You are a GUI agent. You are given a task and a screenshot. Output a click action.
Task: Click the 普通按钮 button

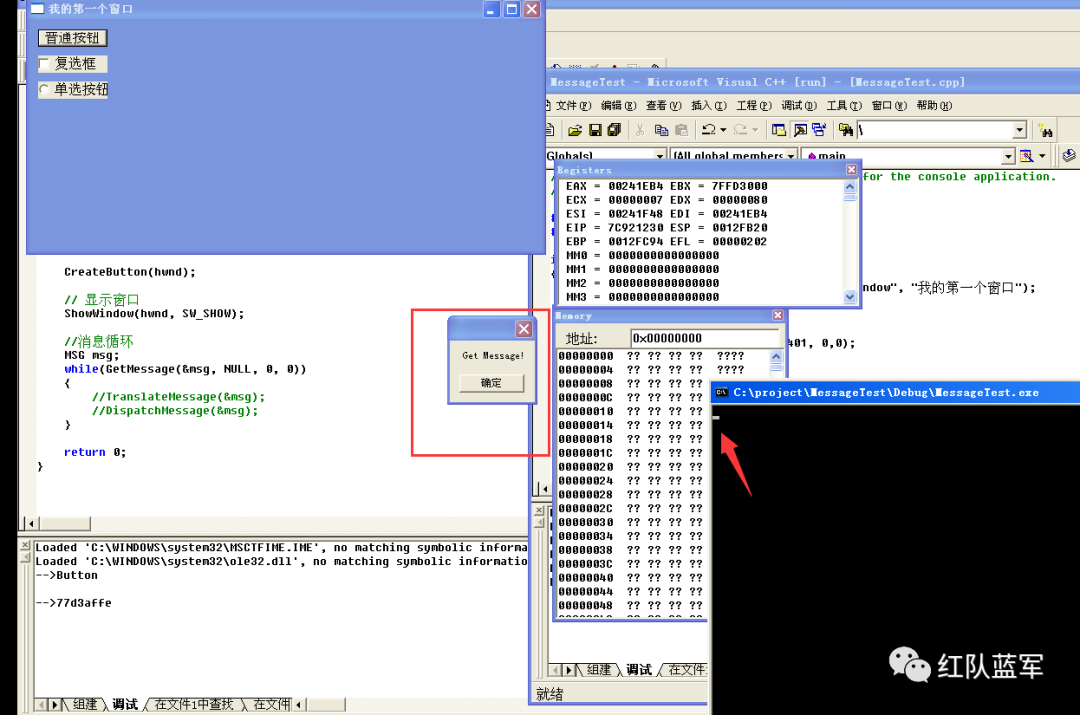tap(72, 38)
